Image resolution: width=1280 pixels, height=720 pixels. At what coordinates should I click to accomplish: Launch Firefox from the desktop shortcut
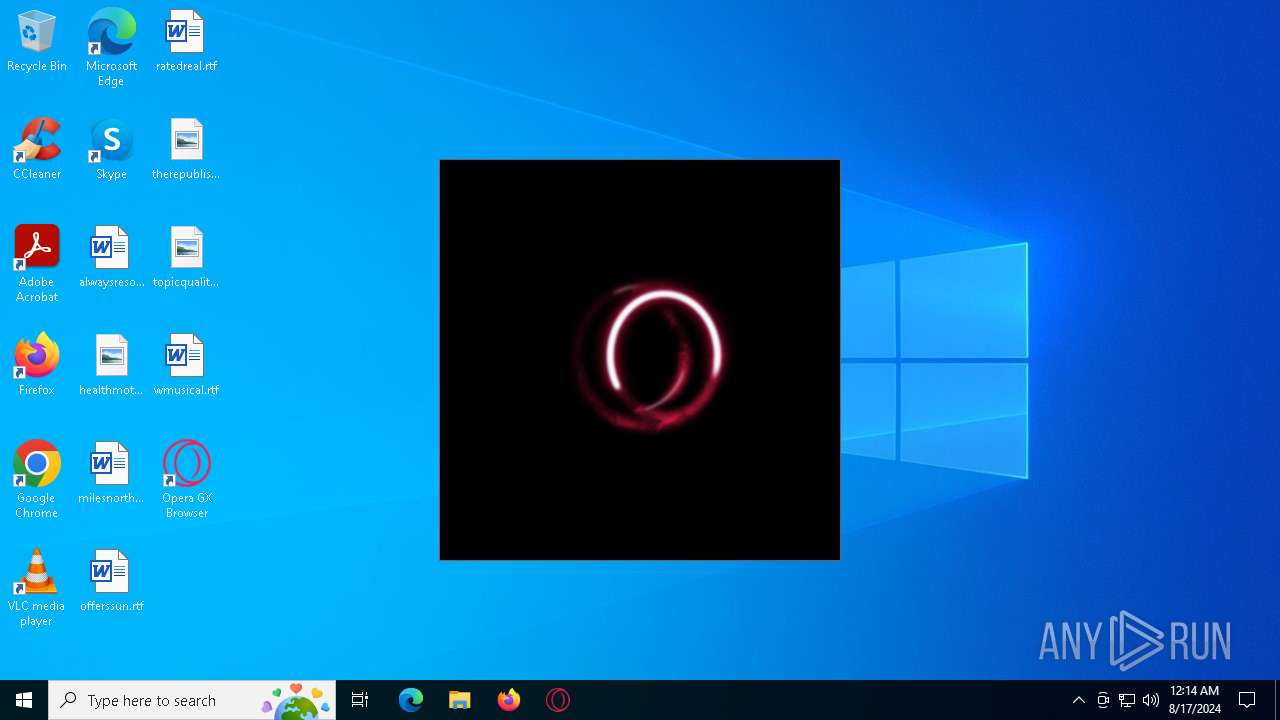point(37,366)
